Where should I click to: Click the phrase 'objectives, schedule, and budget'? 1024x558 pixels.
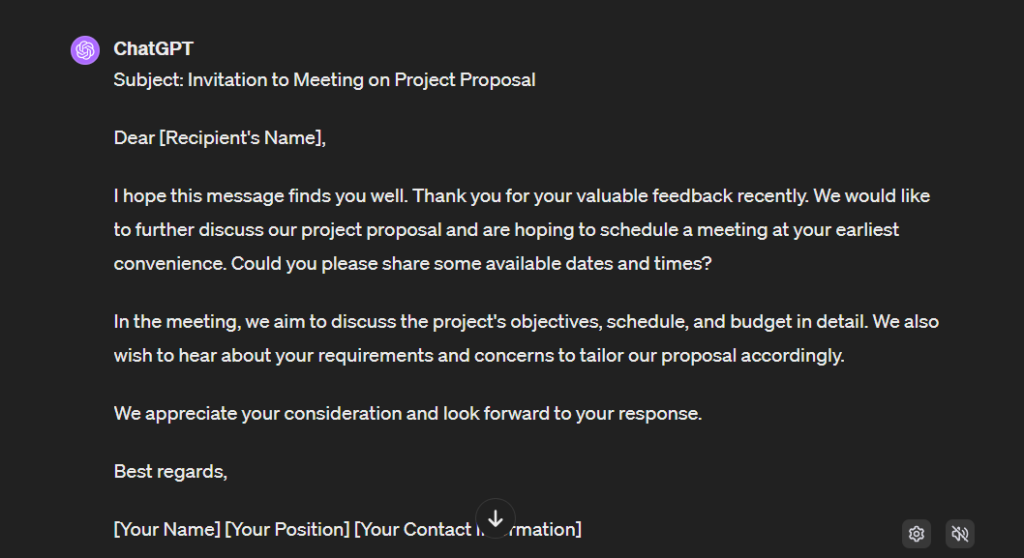pyautogui.click(x=642, y=322)
